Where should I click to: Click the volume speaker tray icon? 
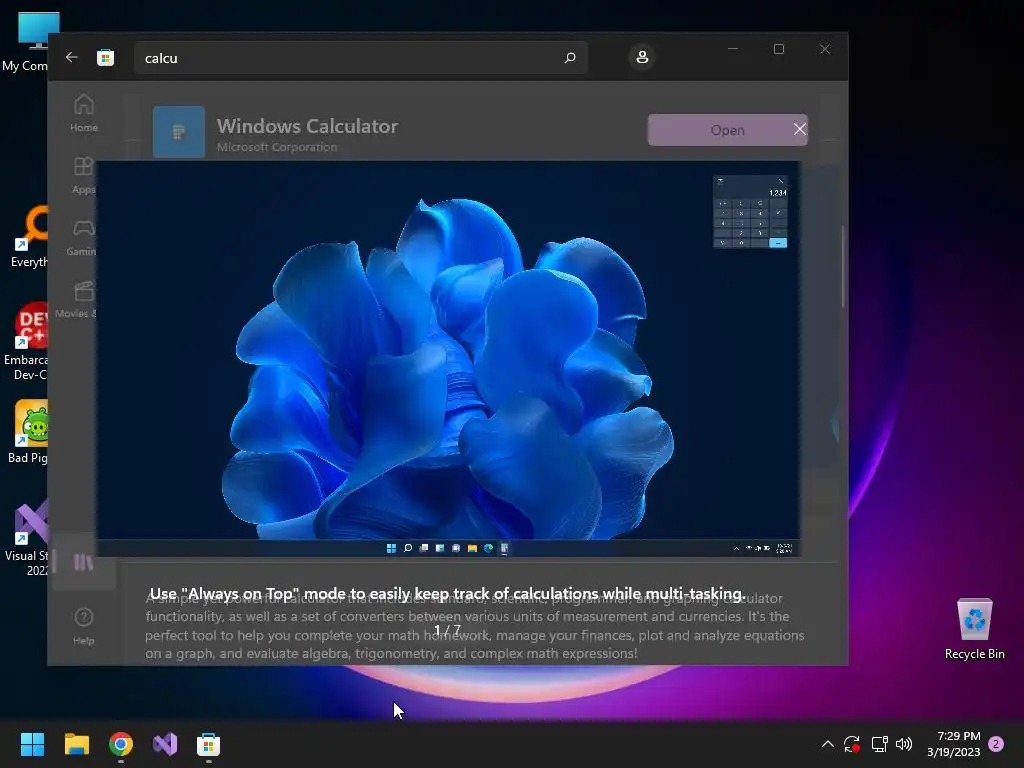point(904,744)
